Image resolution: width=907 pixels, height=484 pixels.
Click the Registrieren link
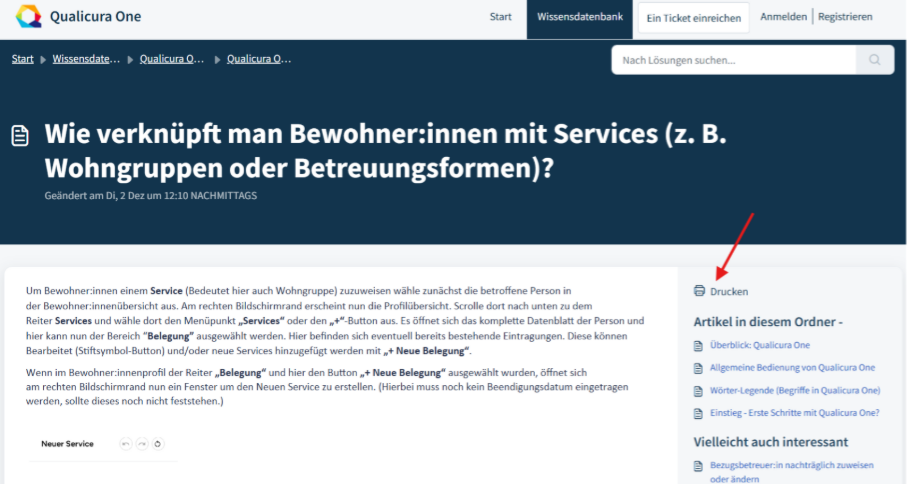pos(845,17)
